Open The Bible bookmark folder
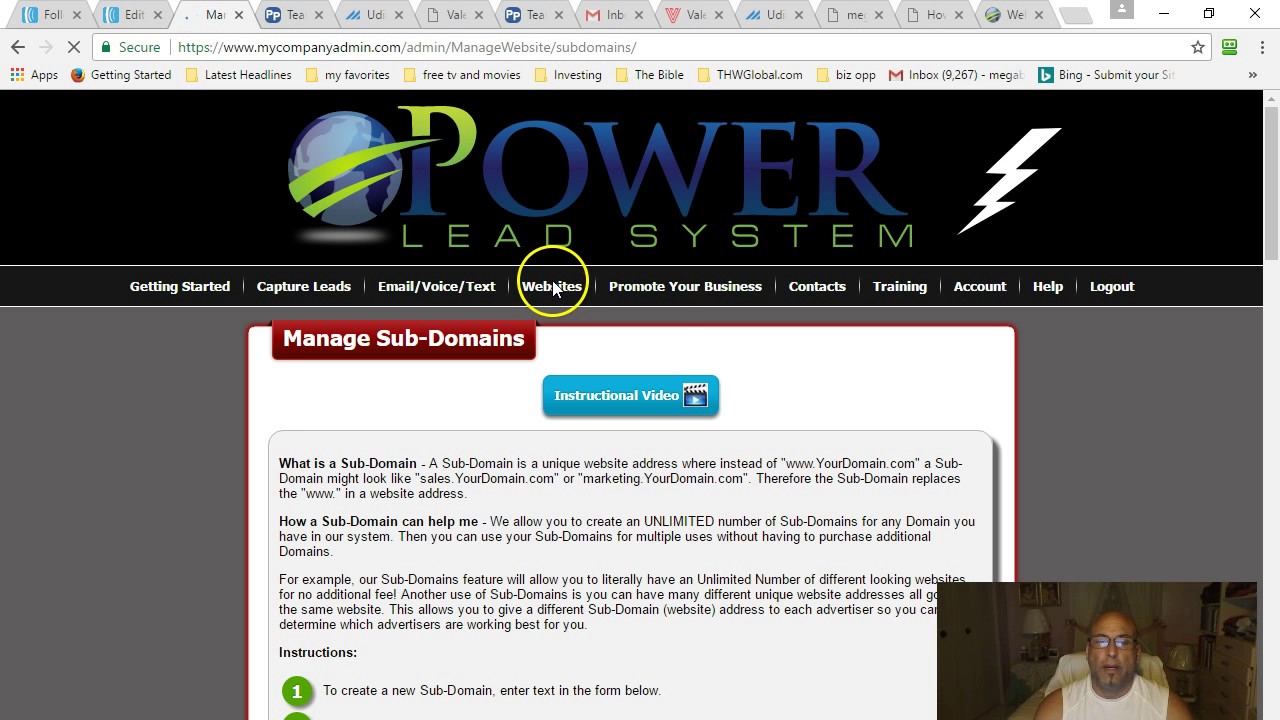 point(649,75)
